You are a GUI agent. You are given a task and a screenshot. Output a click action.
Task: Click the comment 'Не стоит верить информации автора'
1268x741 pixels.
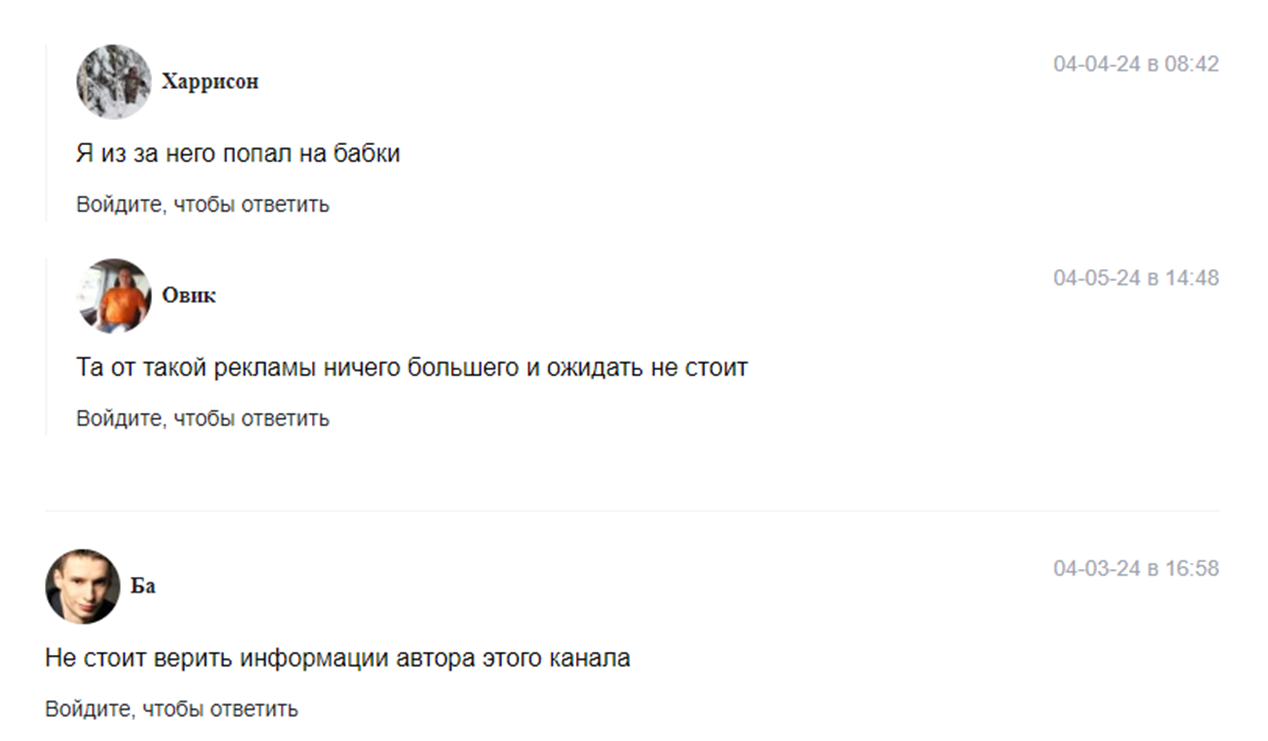click(338, 659)
